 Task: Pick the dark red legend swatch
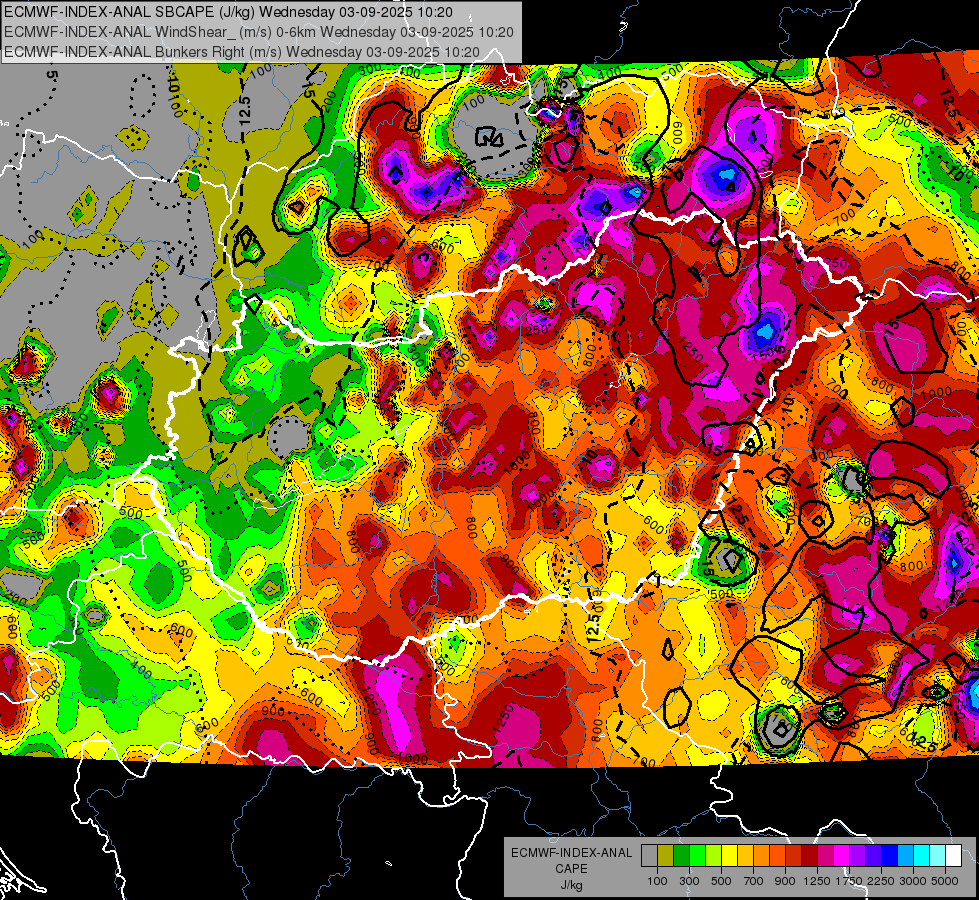coord(810,856)
